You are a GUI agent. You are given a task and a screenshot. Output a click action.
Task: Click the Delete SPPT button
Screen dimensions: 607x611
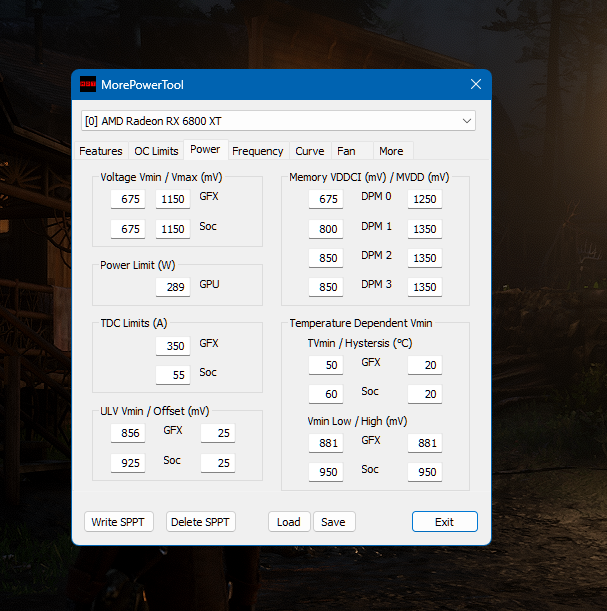pyautogui.click(x=200, y=522)
